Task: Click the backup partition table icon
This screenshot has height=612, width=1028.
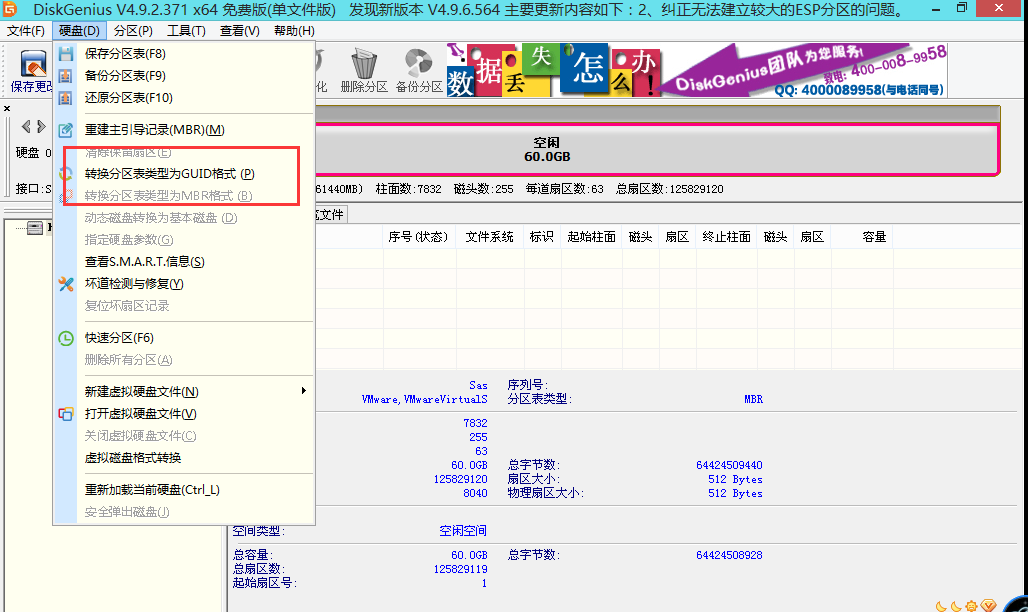Action: coord(66,75)
